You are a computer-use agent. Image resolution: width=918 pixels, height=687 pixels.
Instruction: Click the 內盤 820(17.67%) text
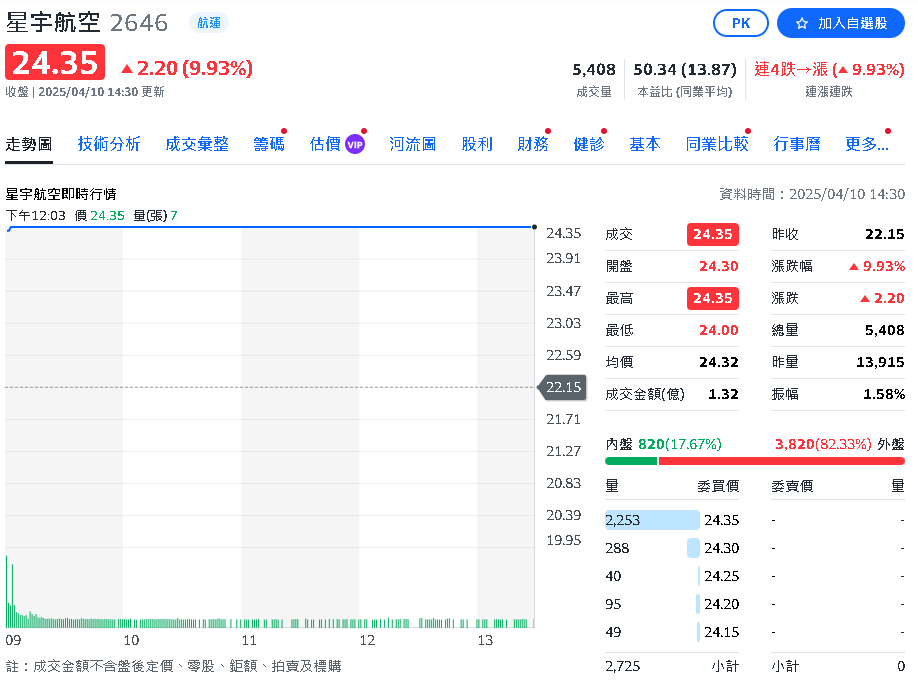coord(663,445)
